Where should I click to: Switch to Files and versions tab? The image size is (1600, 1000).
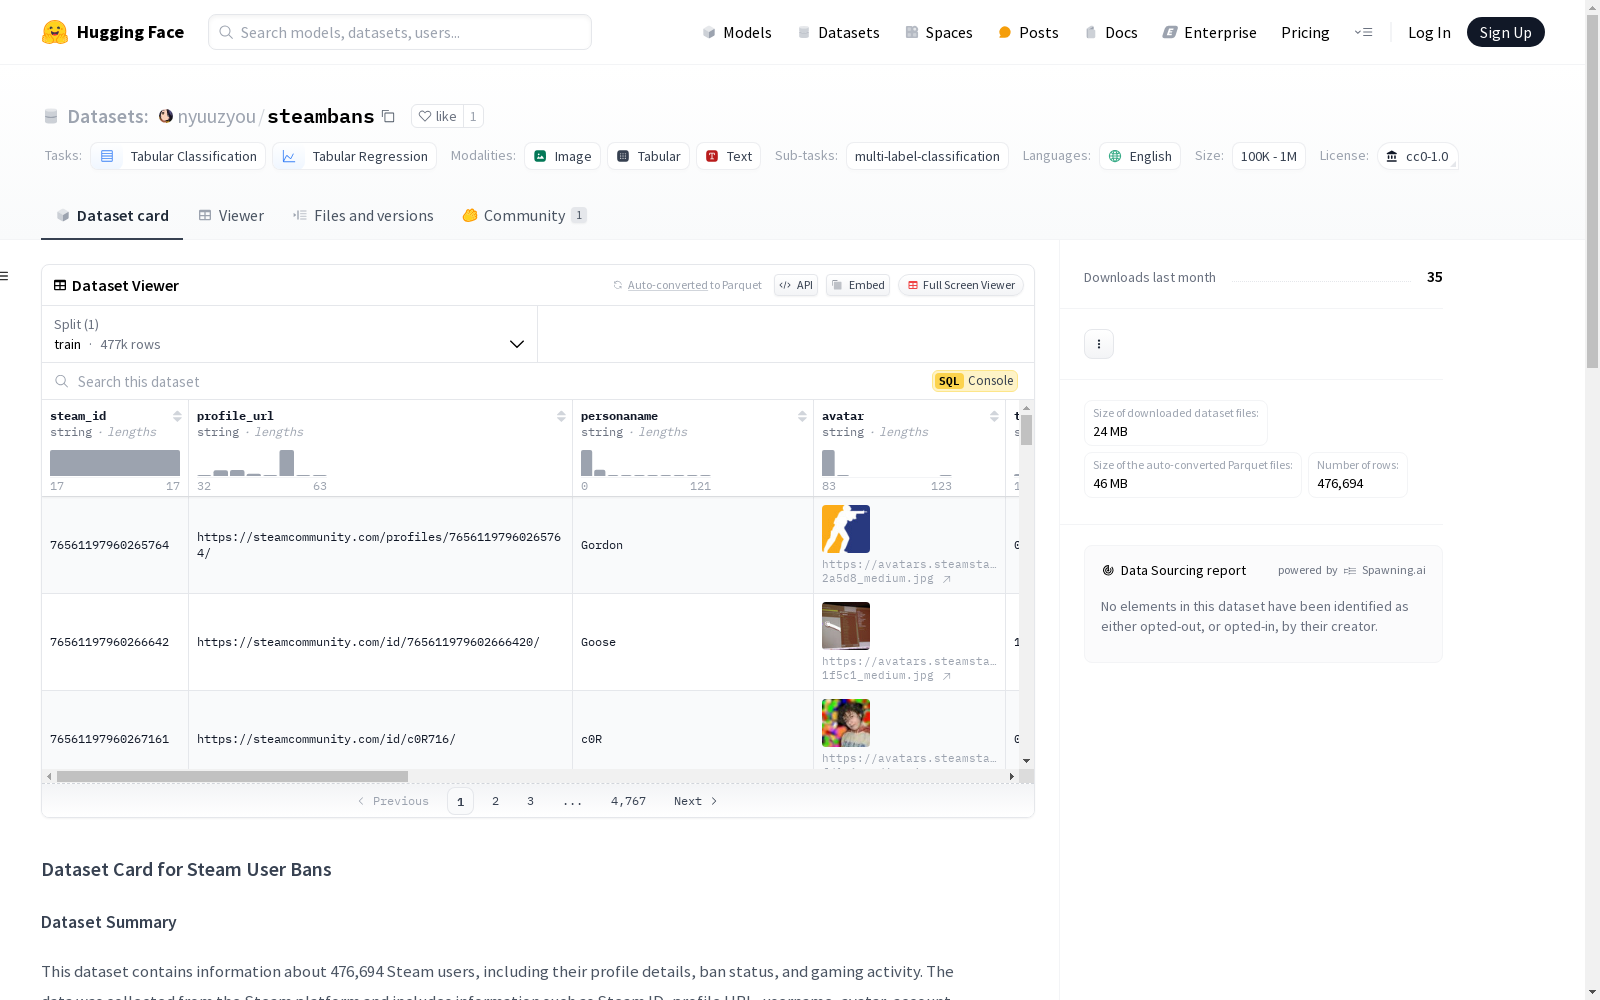coord(363,215)
